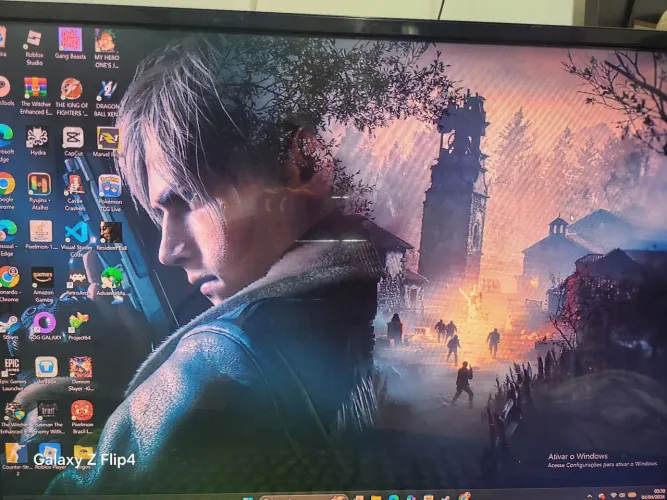This screenshot has height=500, width=667.
Task: Select The Witcher Enhanced game shortcut with shield
Action: click(x=14, y=418)
